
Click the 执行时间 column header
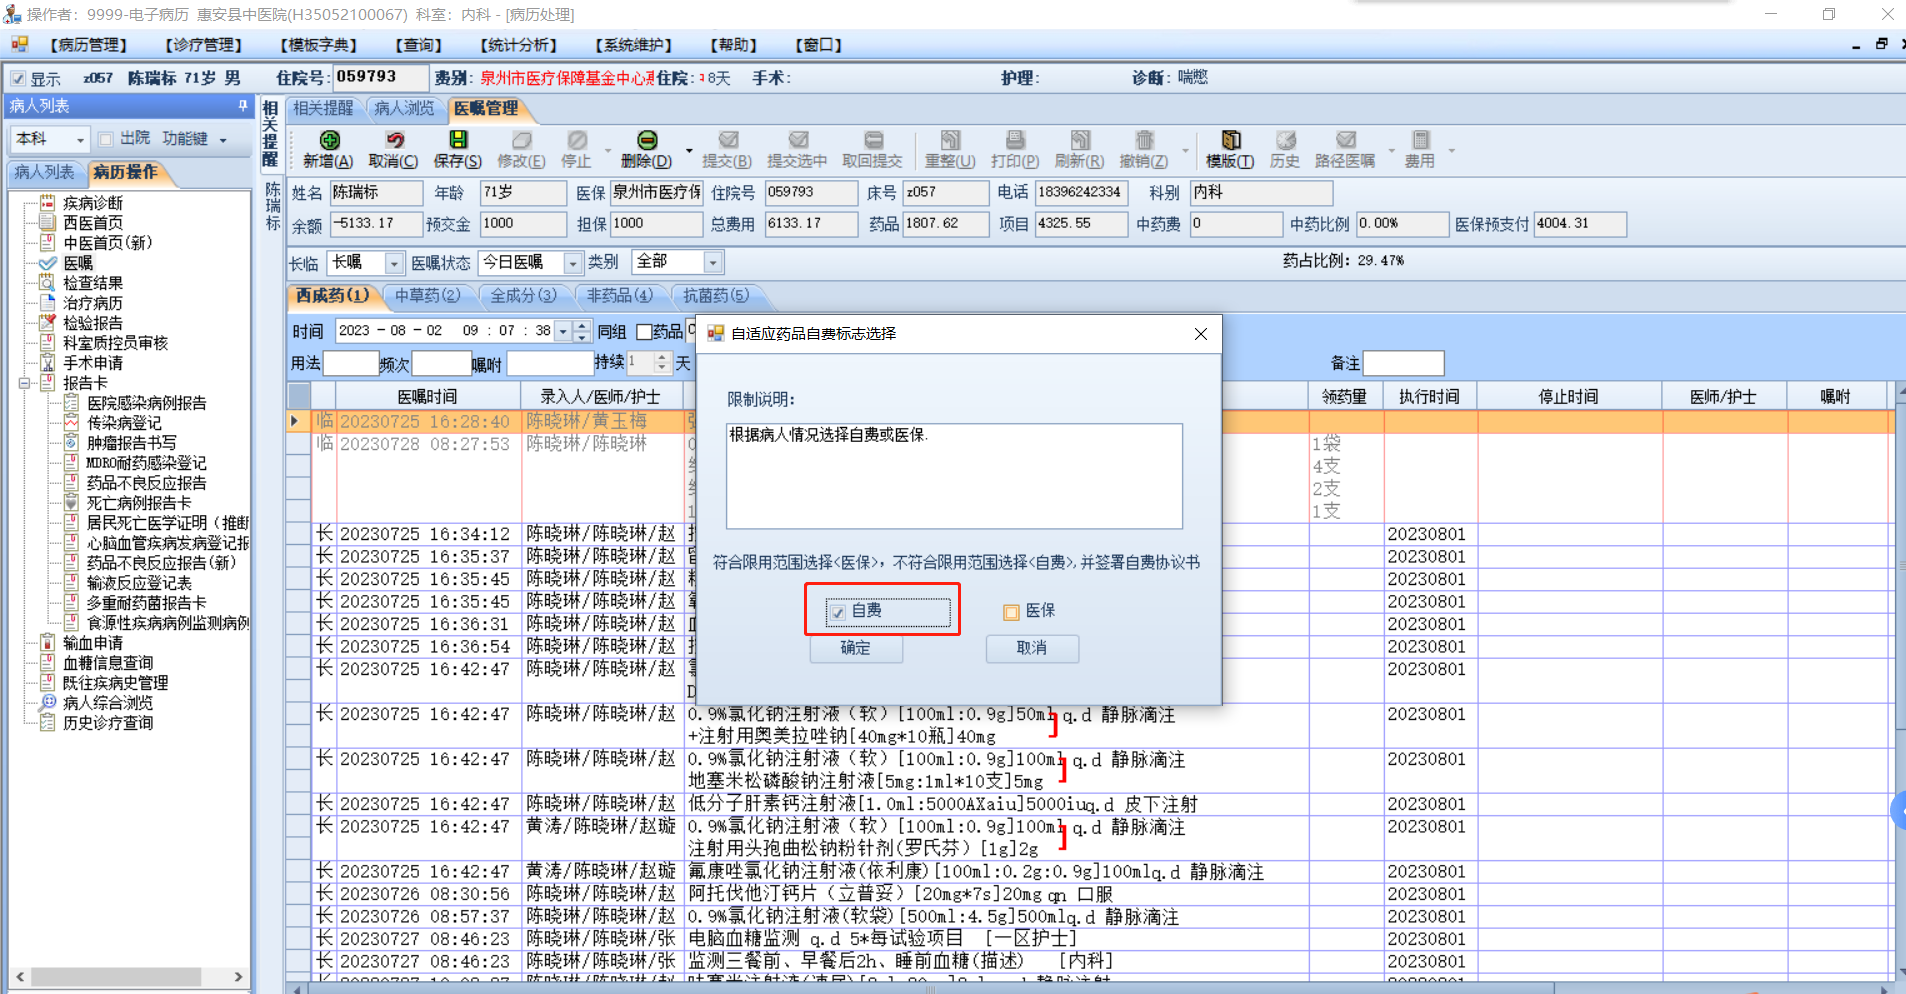click(x=1429, y=397)
